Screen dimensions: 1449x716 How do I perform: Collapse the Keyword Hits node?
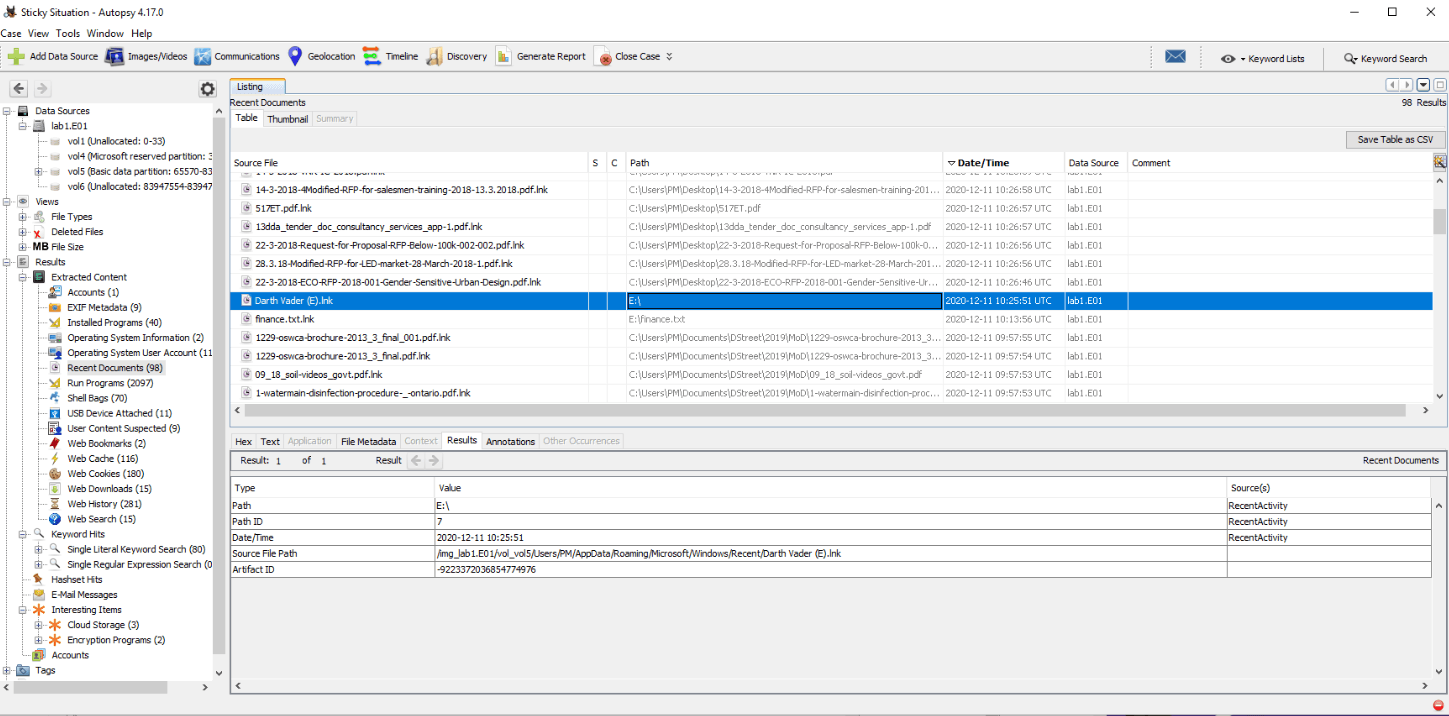23,534
